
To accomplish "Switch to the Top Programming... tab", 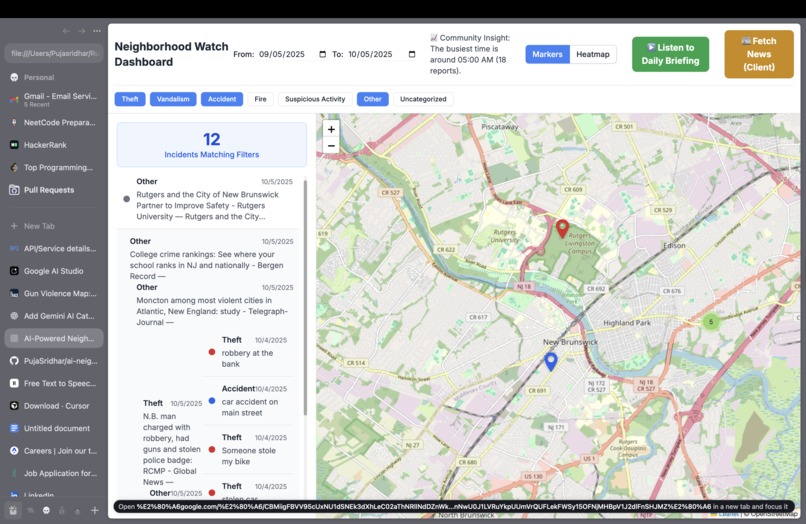I will [x=54, y=167].
